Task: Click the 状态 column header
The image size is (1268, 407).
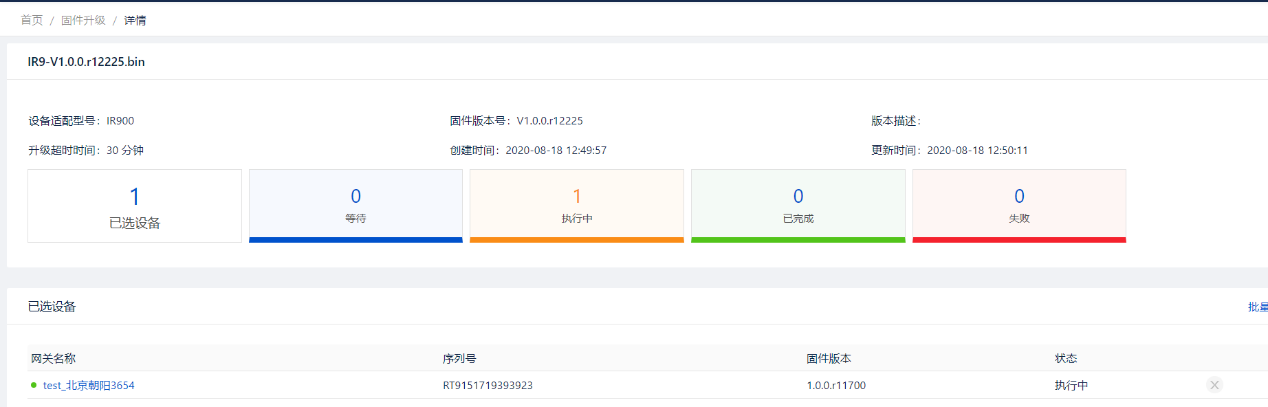Action: pyautogui.click(x=1066, y=358)
